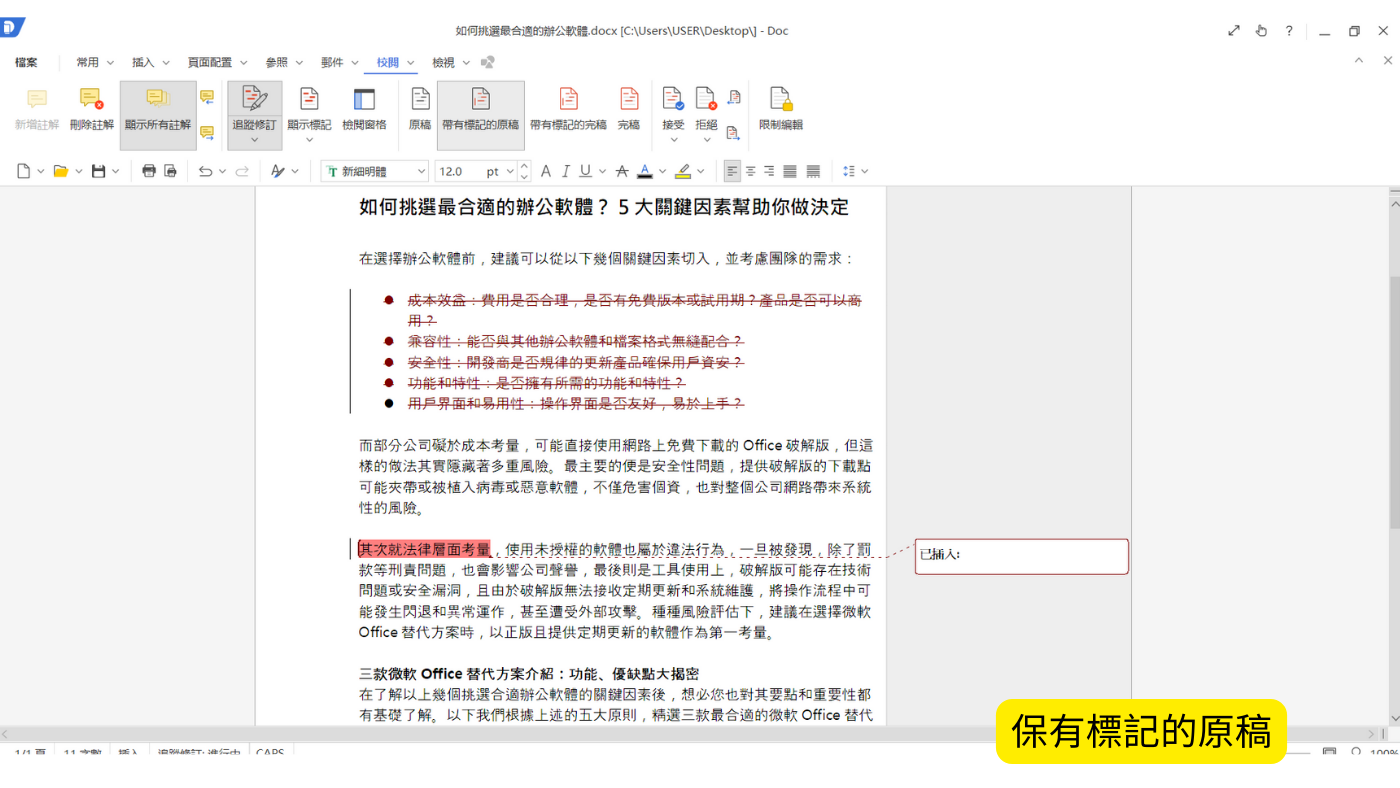Switch to the 參照 tab
The image size is (1400, 788).
(x=276, y=62)
